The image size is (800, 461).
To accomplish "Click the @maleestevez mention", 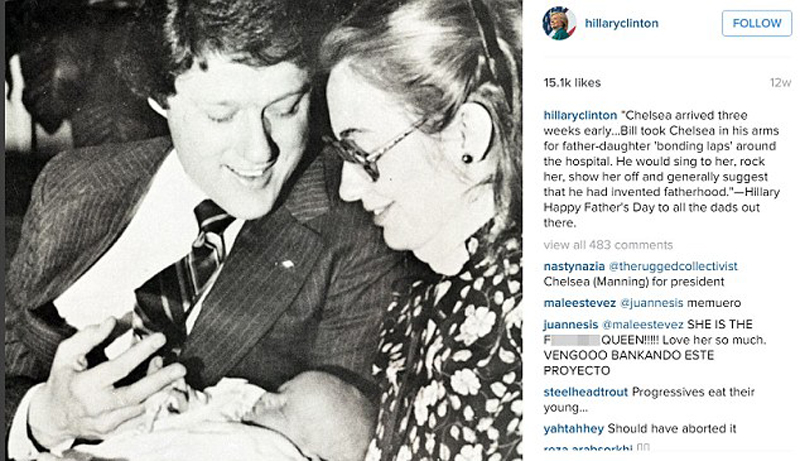I will (642, 324).
